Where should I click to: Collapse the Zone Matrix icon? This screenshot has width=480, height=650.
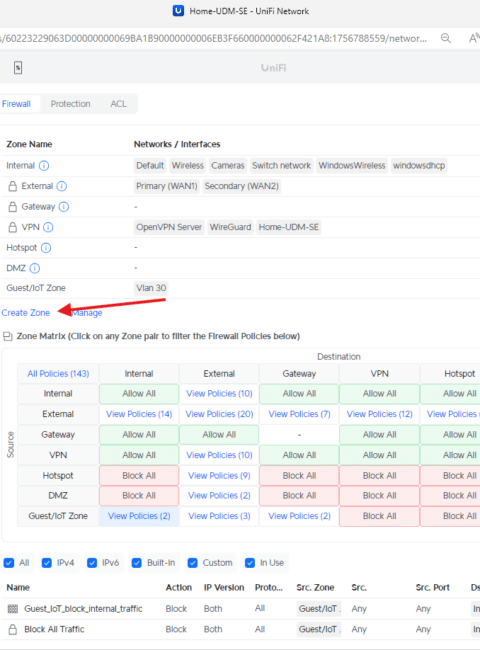click(x=7, y=336)
